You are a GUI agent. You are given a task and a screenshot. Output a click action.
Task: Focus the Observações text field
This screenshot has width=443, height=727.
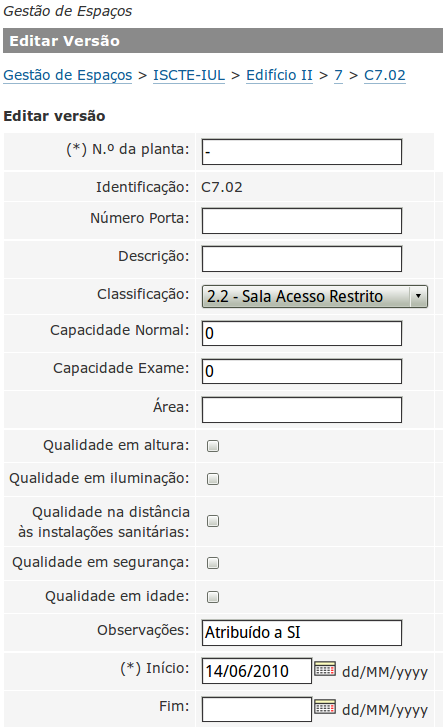coord(302,633)
